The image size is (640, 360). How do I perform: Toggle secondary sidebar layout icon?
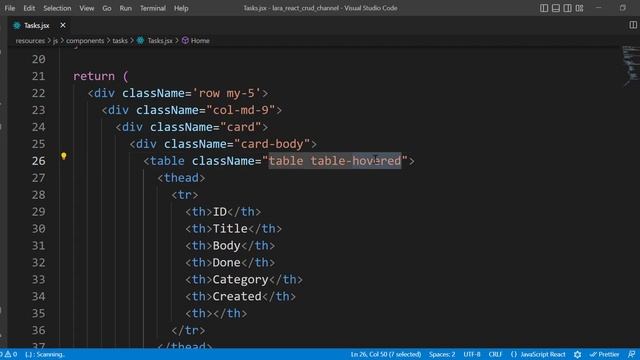[567, 8]
